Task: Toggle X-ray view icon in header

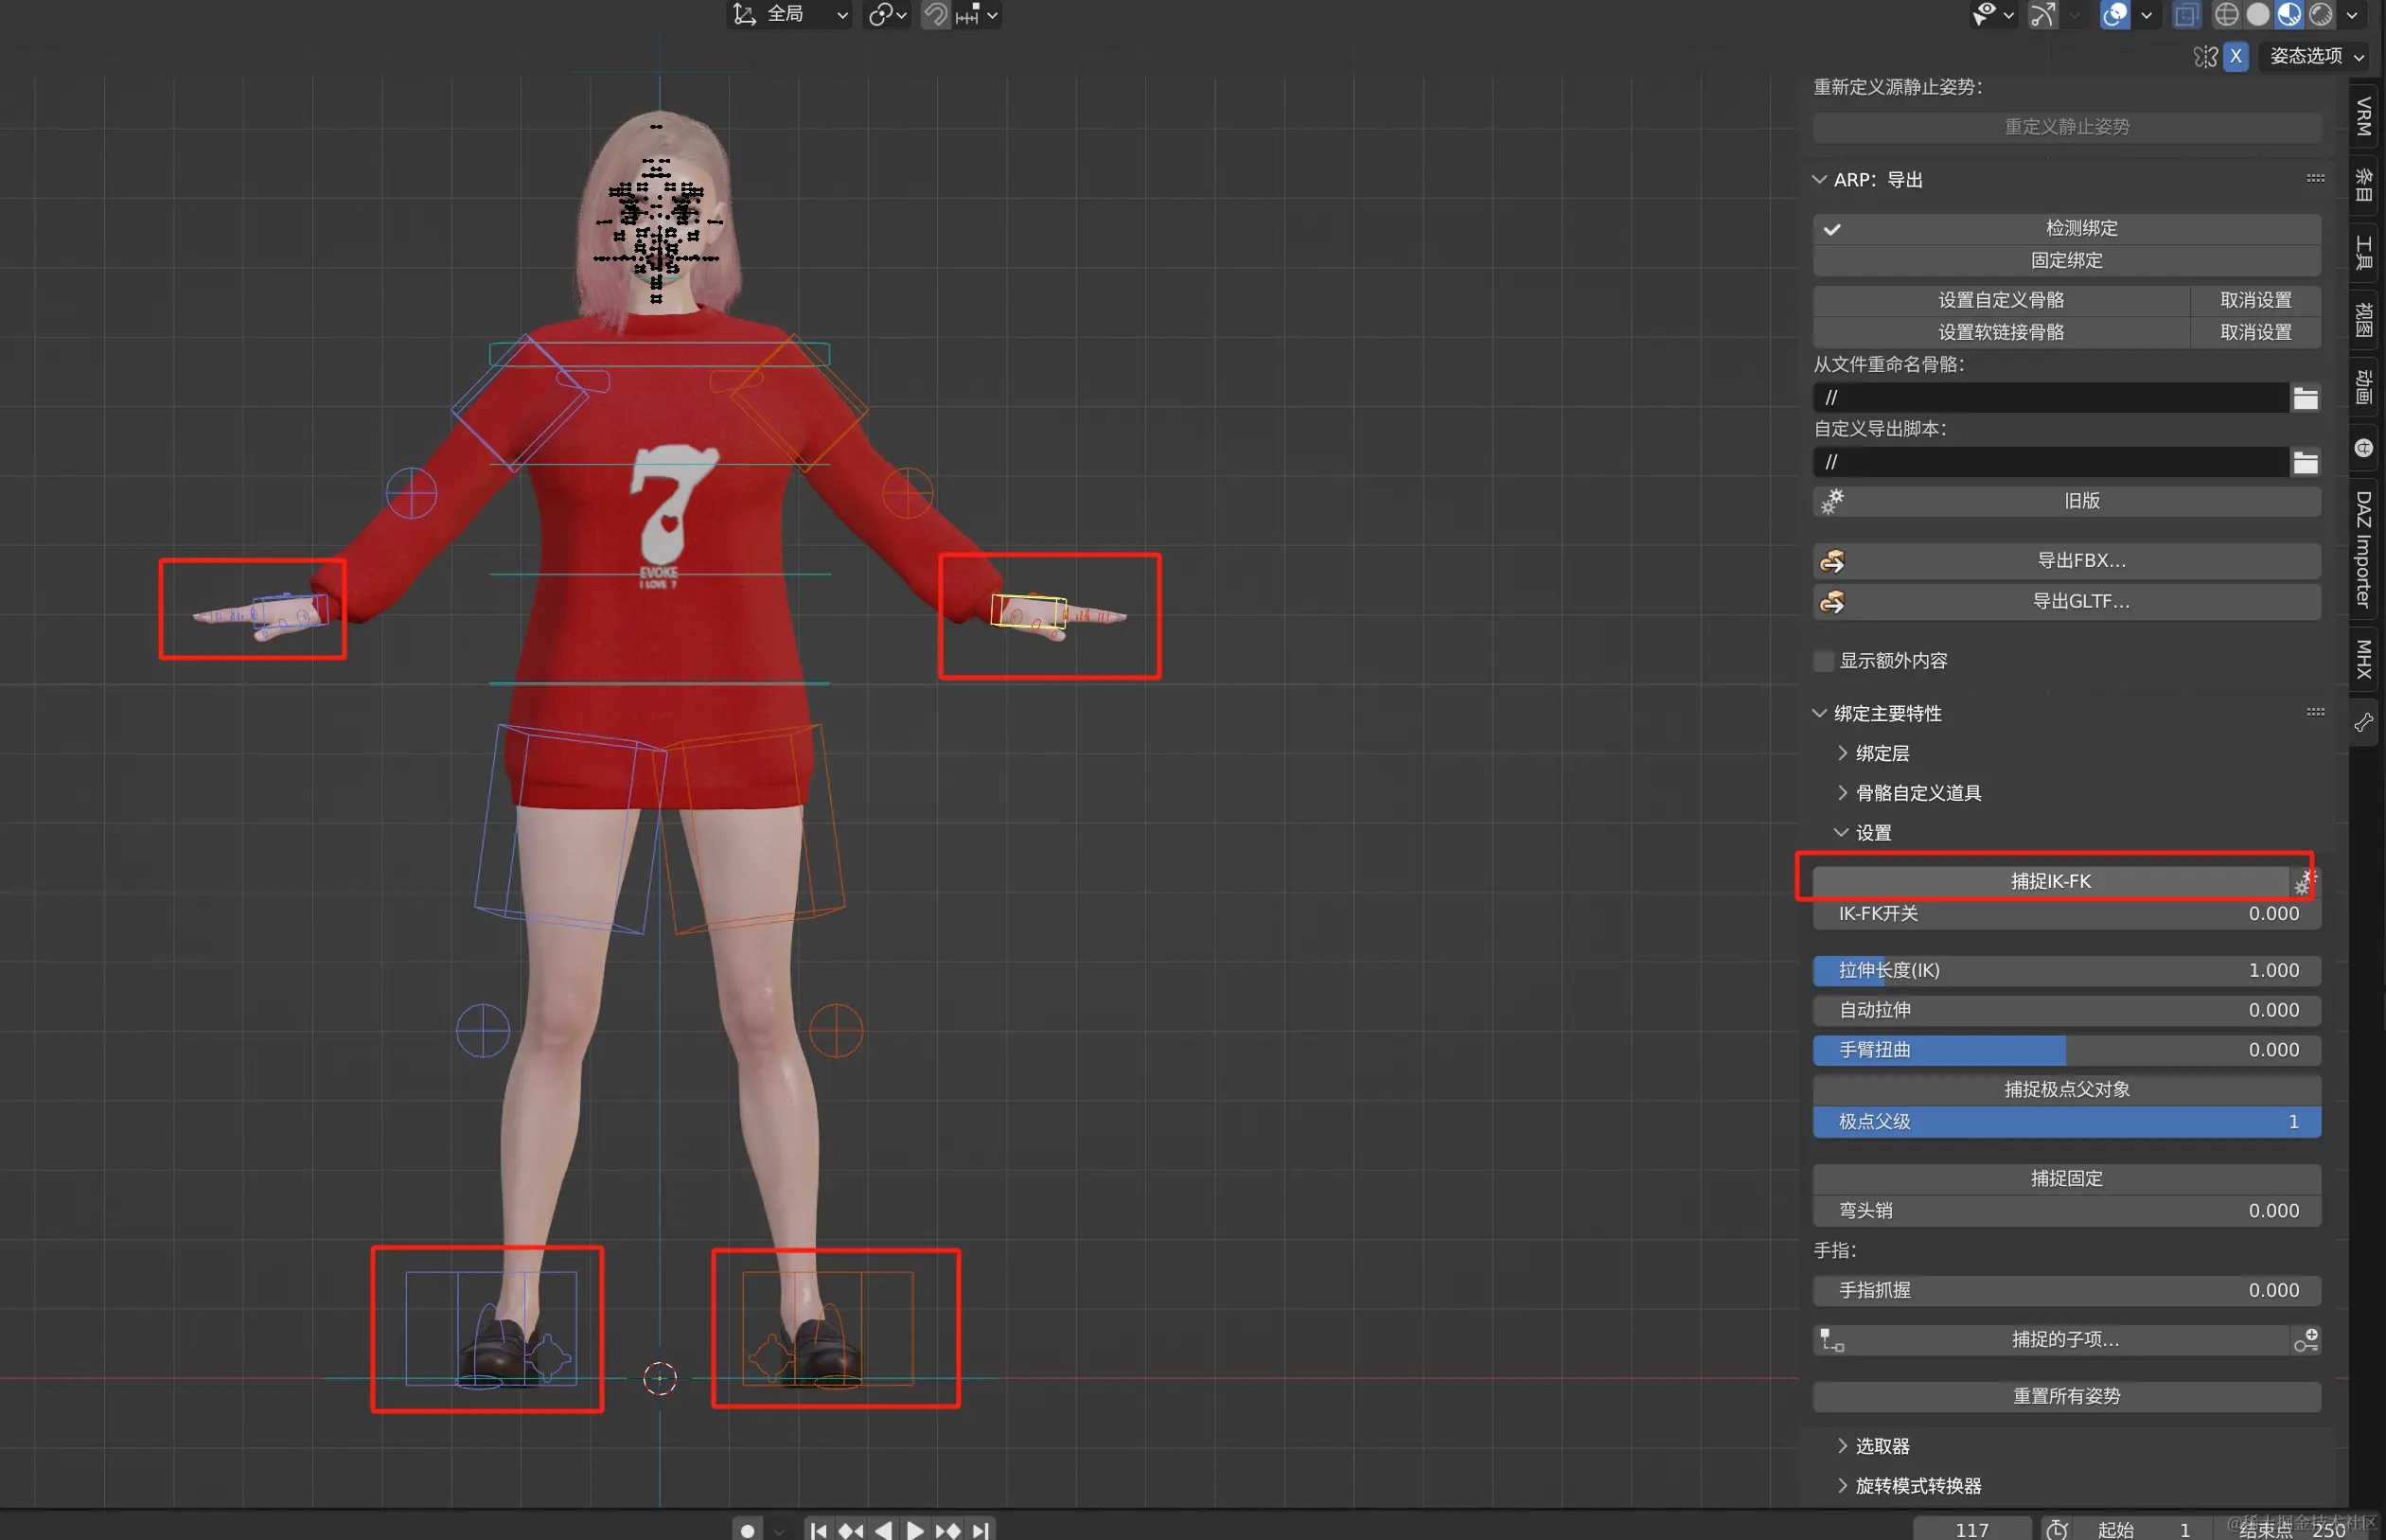Action: (x=2186, y=14)
